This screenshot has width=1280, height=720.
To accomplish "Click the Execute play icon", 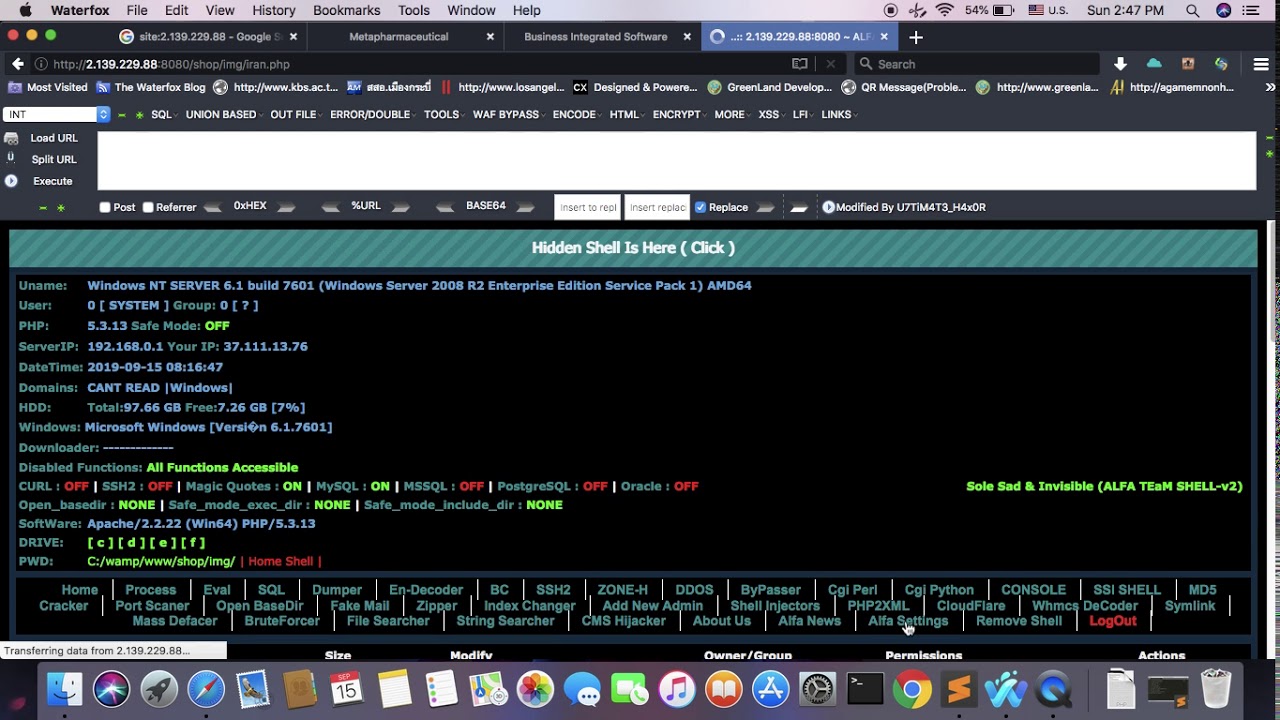I will click(x=12, y=181).
